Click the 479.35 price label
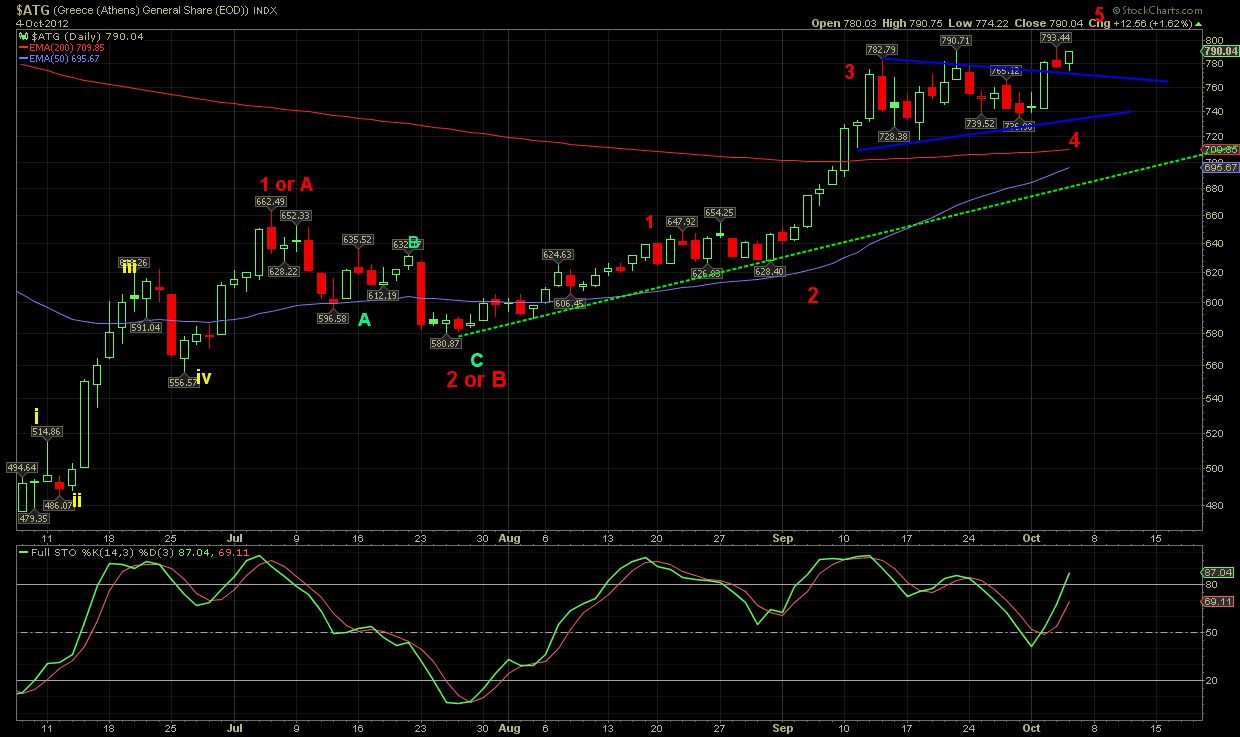This screenshot has height=737, width=1240. [x=33, y=518]
